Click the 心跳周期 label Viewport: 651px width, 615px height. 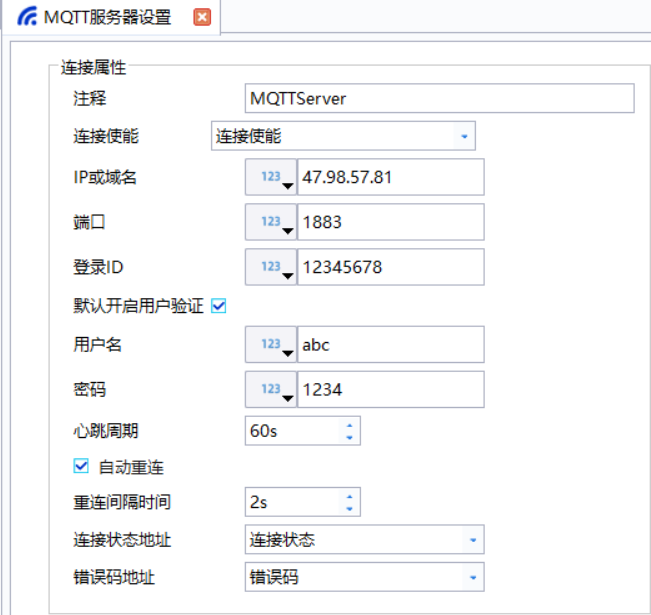coord(106,431)
